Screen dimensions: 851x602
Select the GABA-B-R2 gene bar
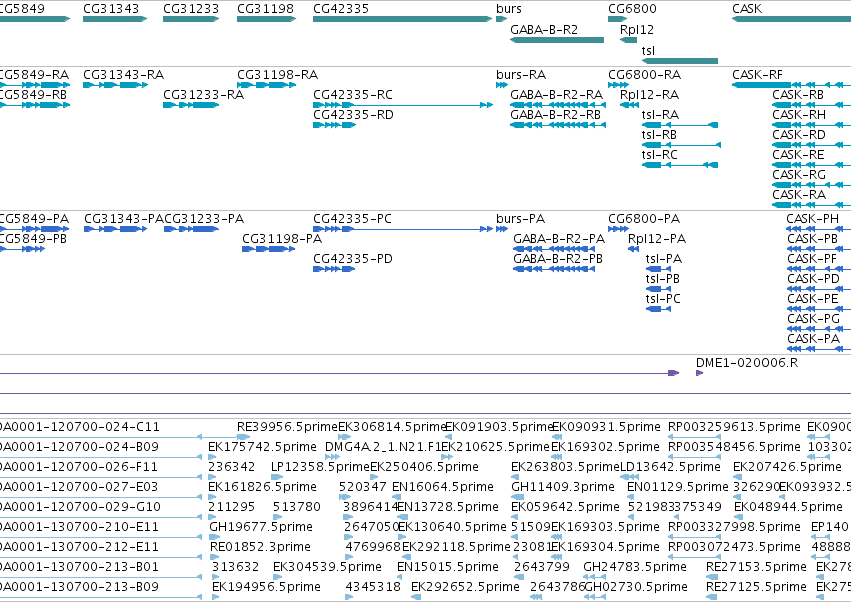[x=557, y=40]
